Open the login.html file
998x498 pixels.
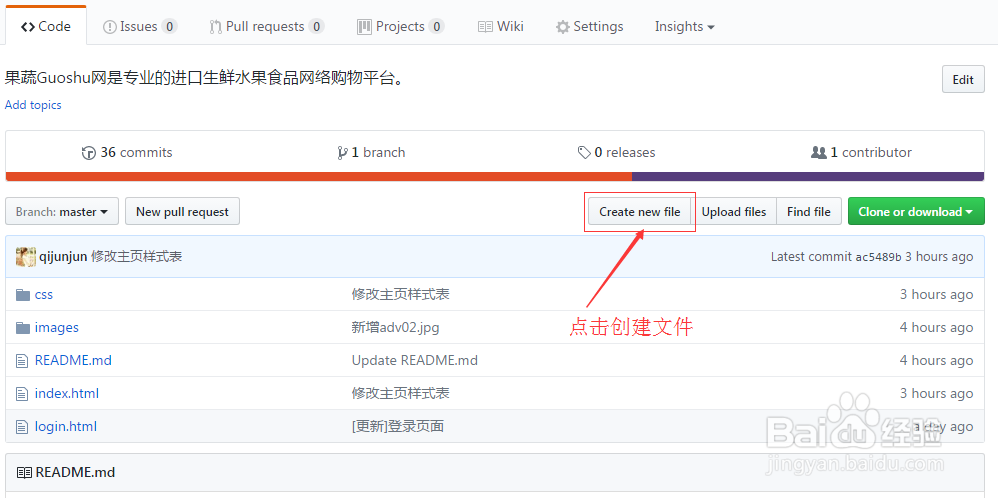pyautogui.click(x=66, y=427)
